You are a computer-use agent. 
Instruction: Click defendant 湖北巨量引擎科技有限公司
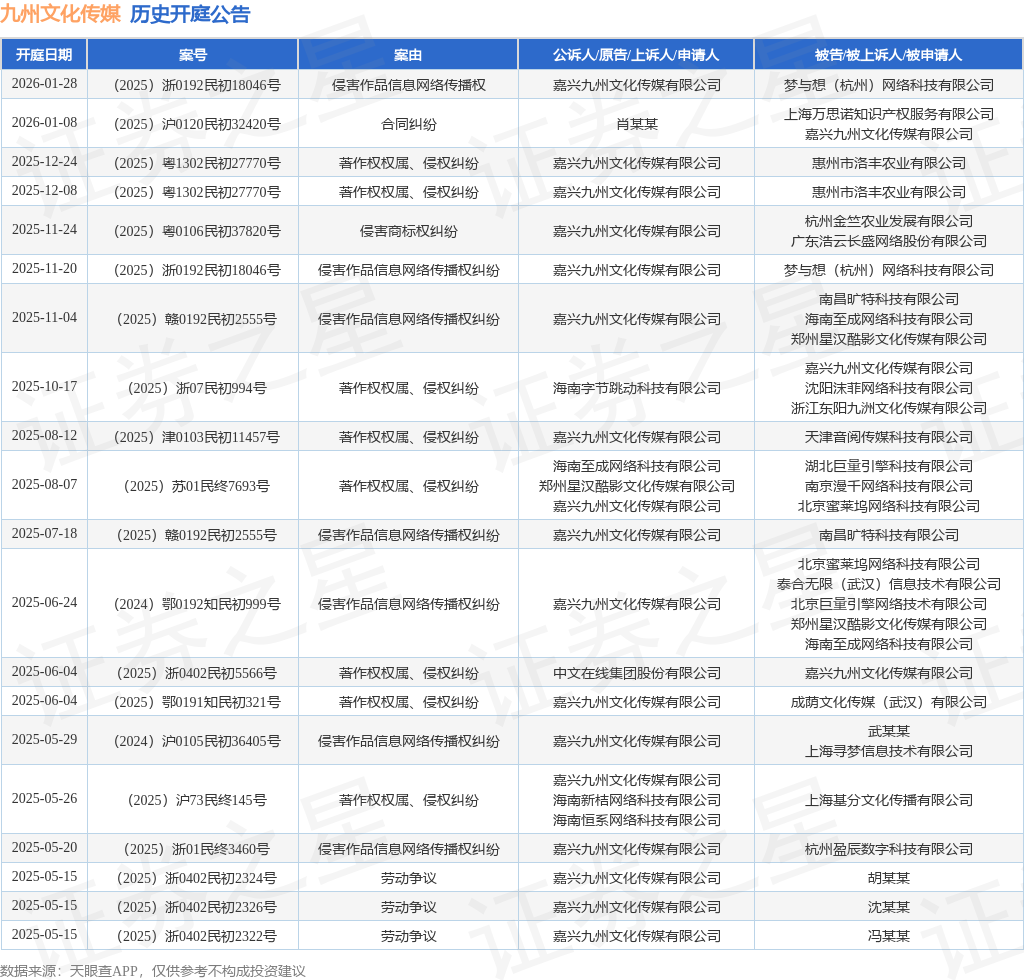coord(889,466)
